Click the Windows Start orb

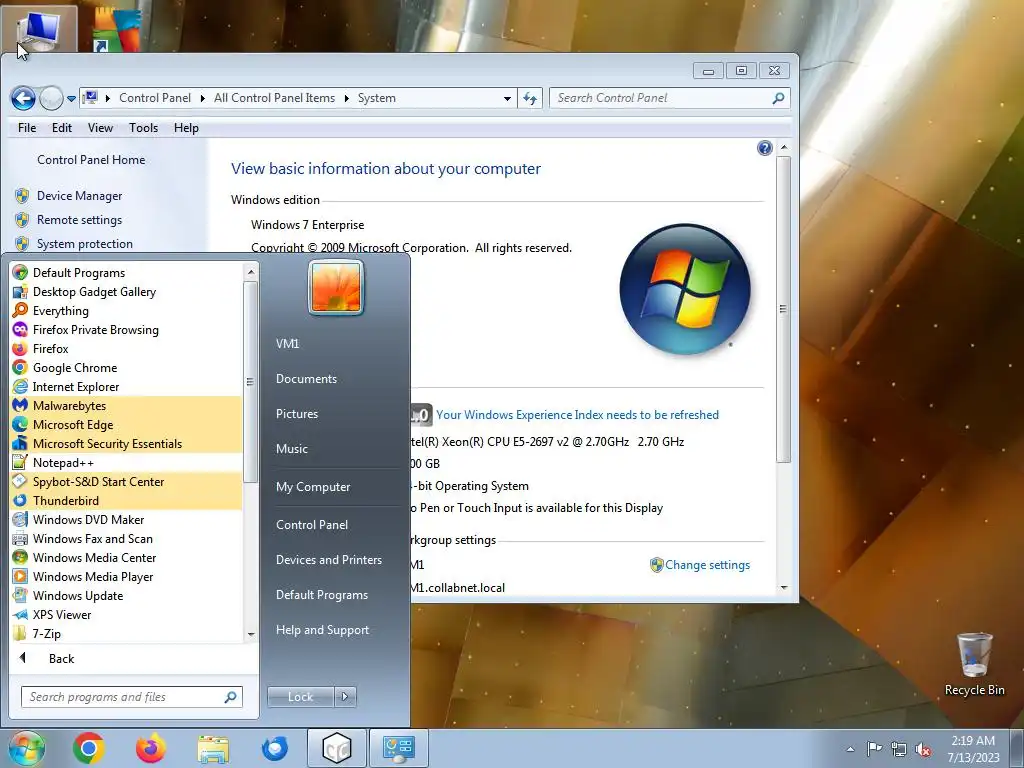point(26,748)
